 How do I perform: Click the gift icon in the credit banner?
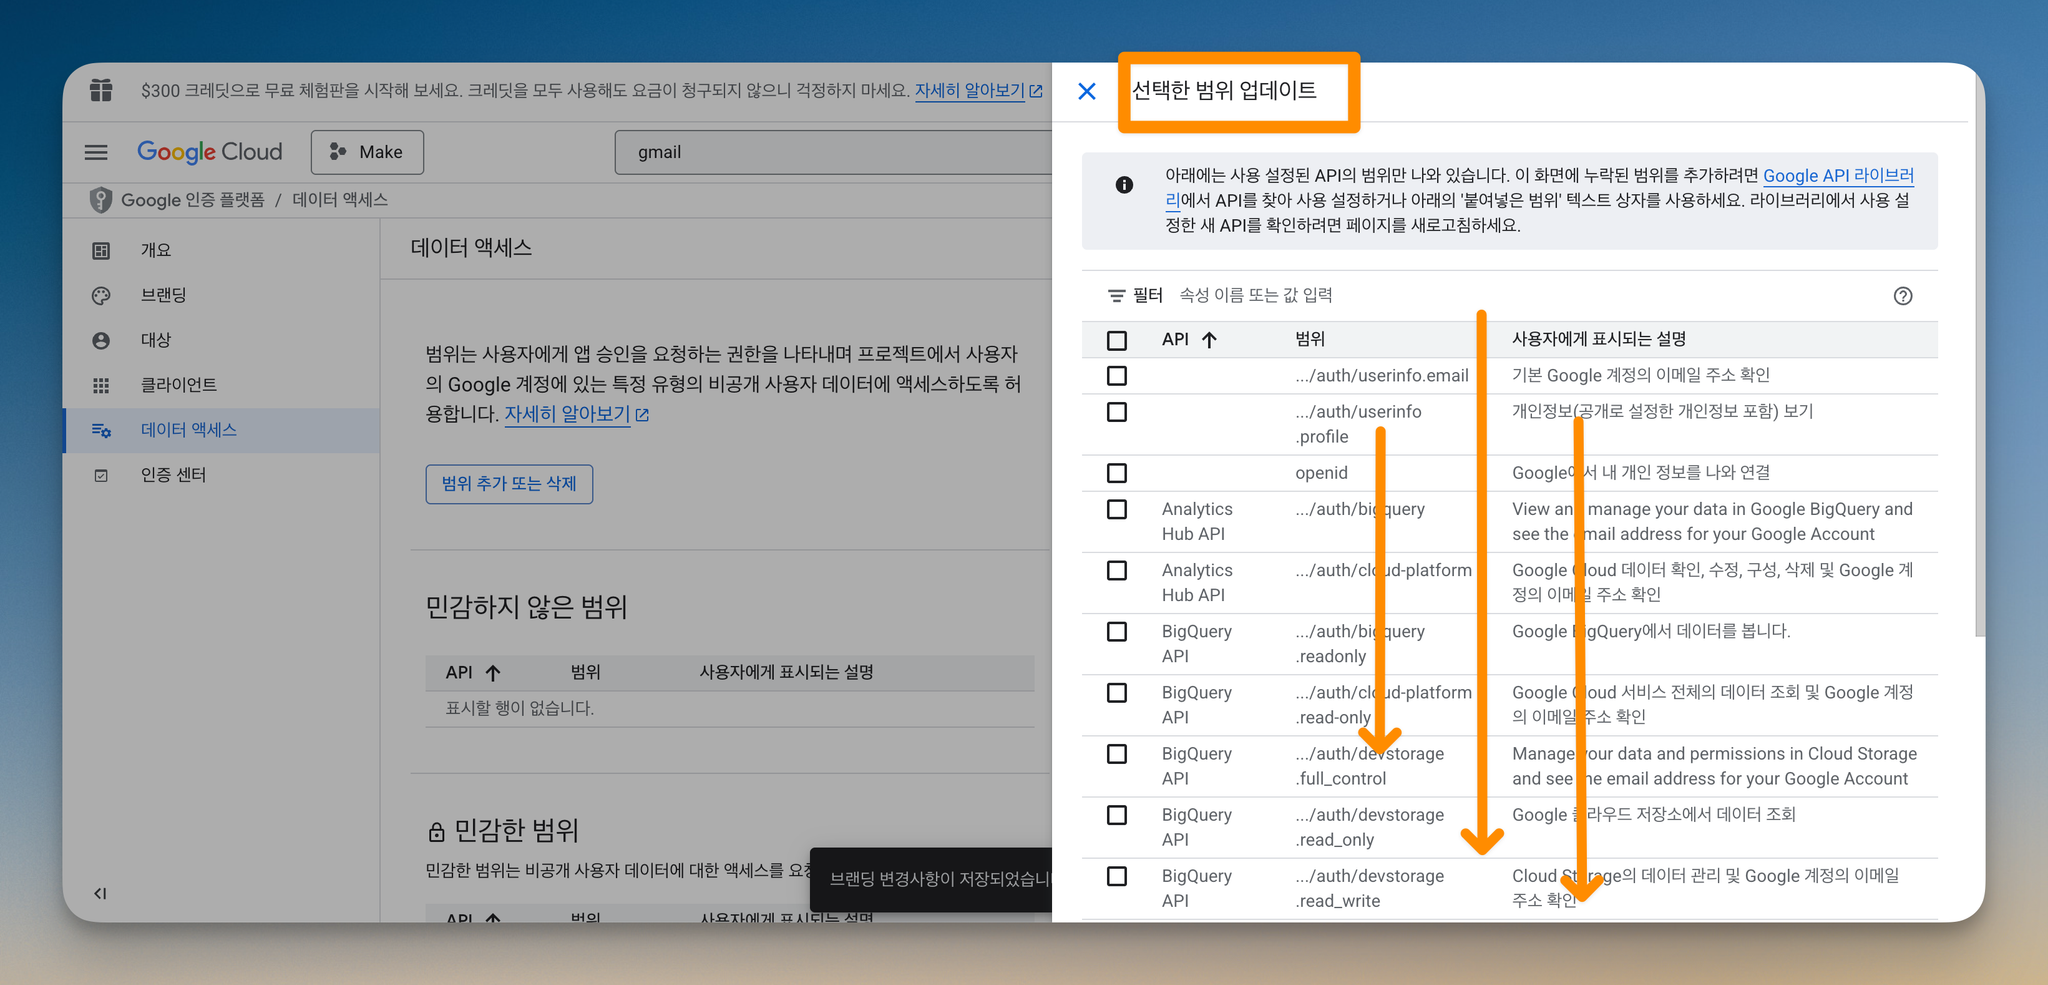(101, 90)
